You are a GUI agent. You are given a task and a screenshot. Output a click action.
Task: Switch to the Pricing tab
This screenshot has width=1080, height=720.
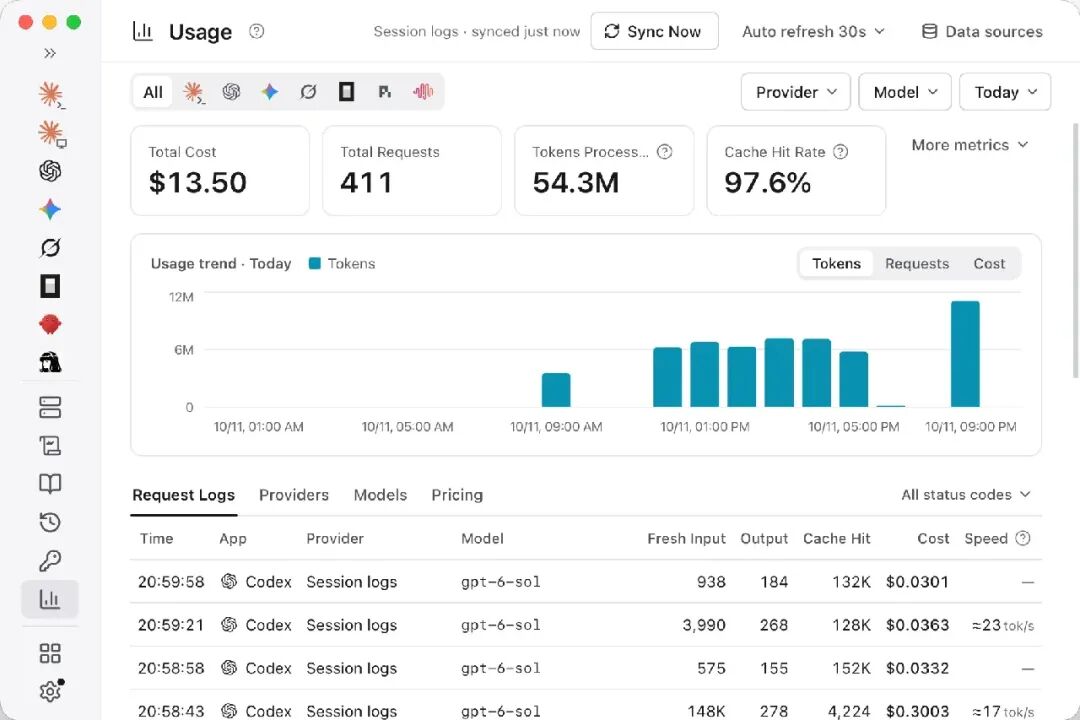457,495
